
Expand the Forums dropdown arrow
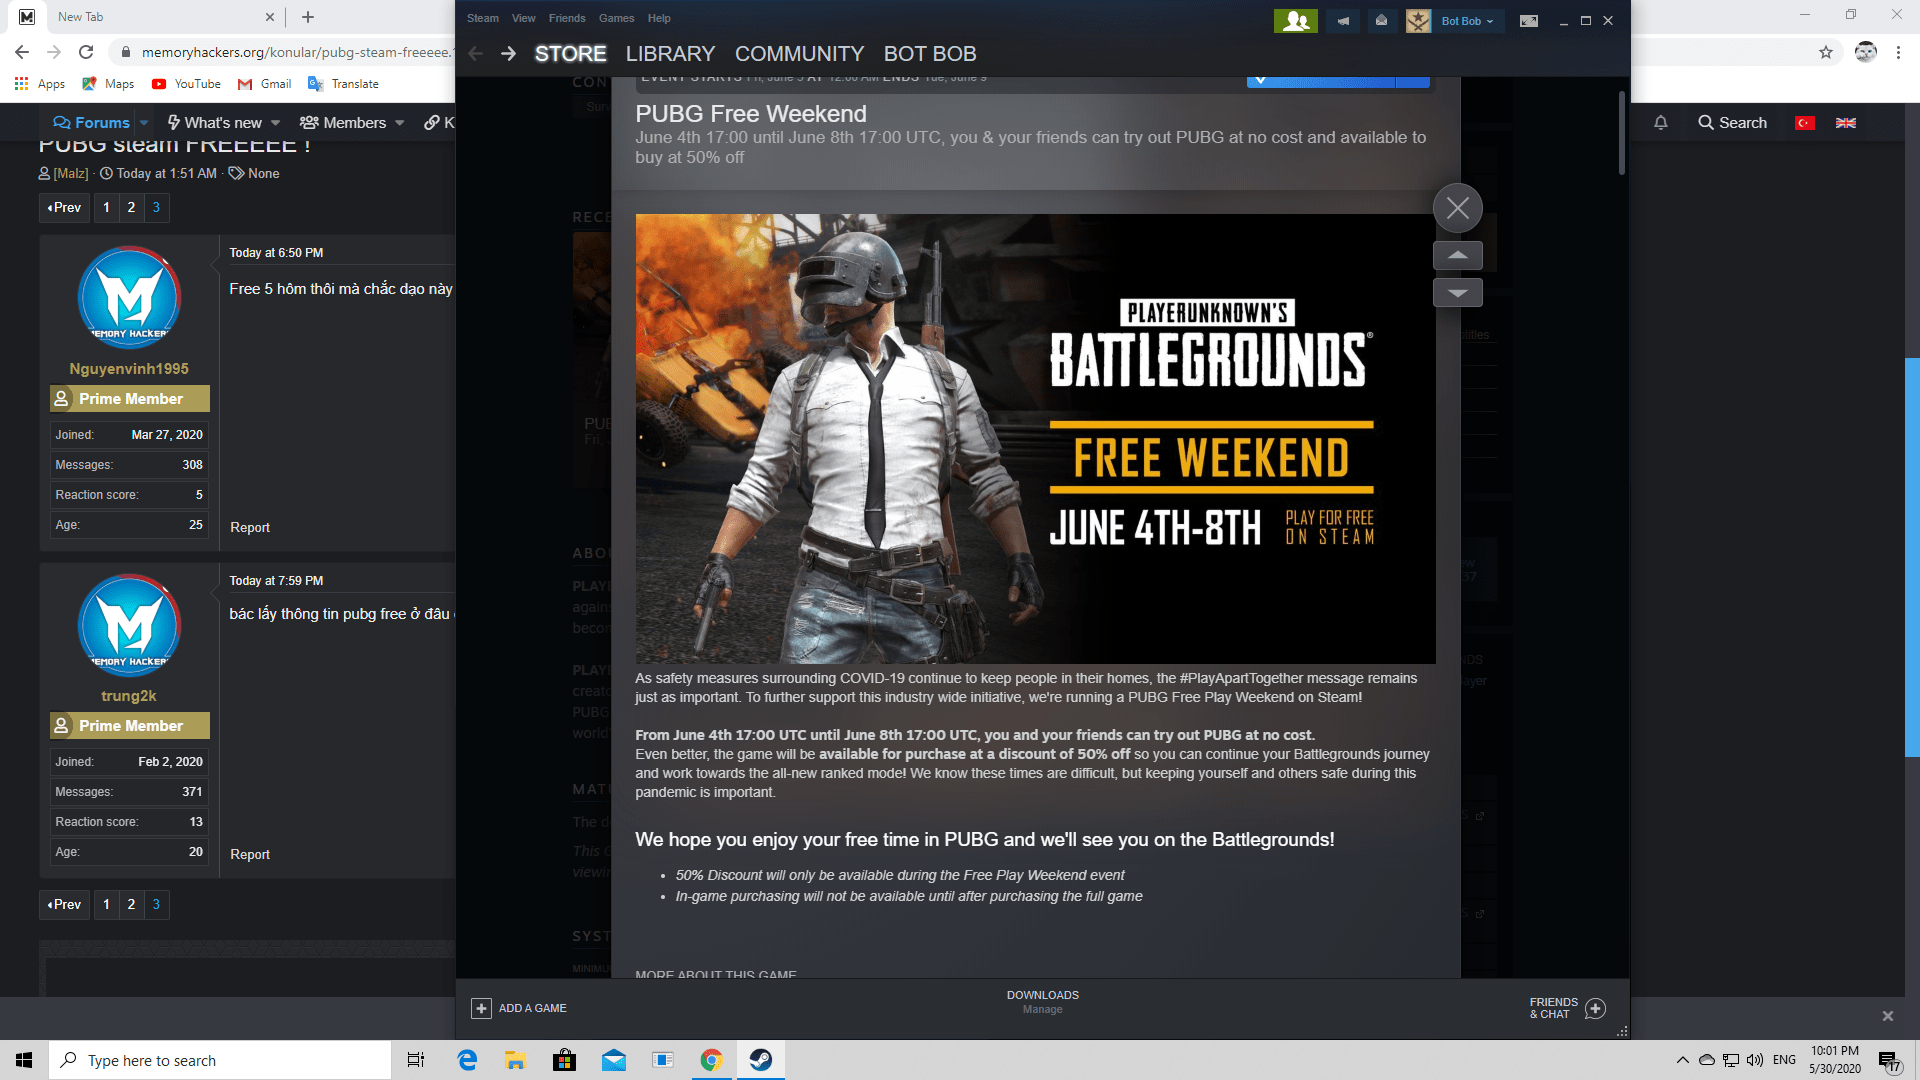(144, 123)
